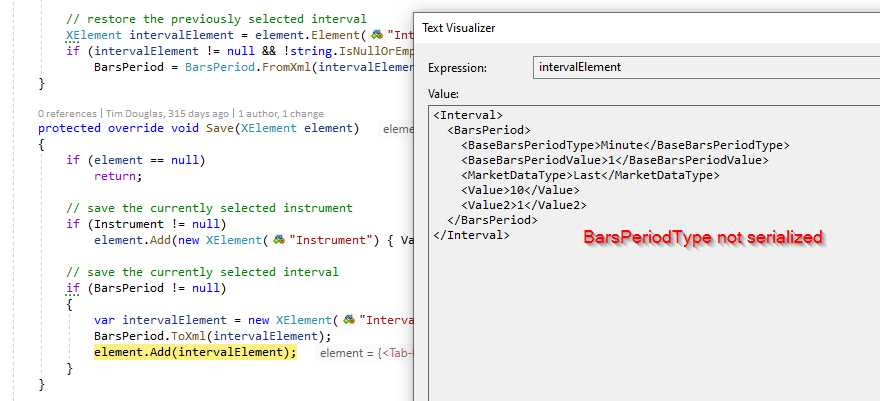Image resolution: width=880 pixels, height=401 pixels.
Task: Click the highlighted element.Add(intervalElement); line
Action: [x=195, y=352]
